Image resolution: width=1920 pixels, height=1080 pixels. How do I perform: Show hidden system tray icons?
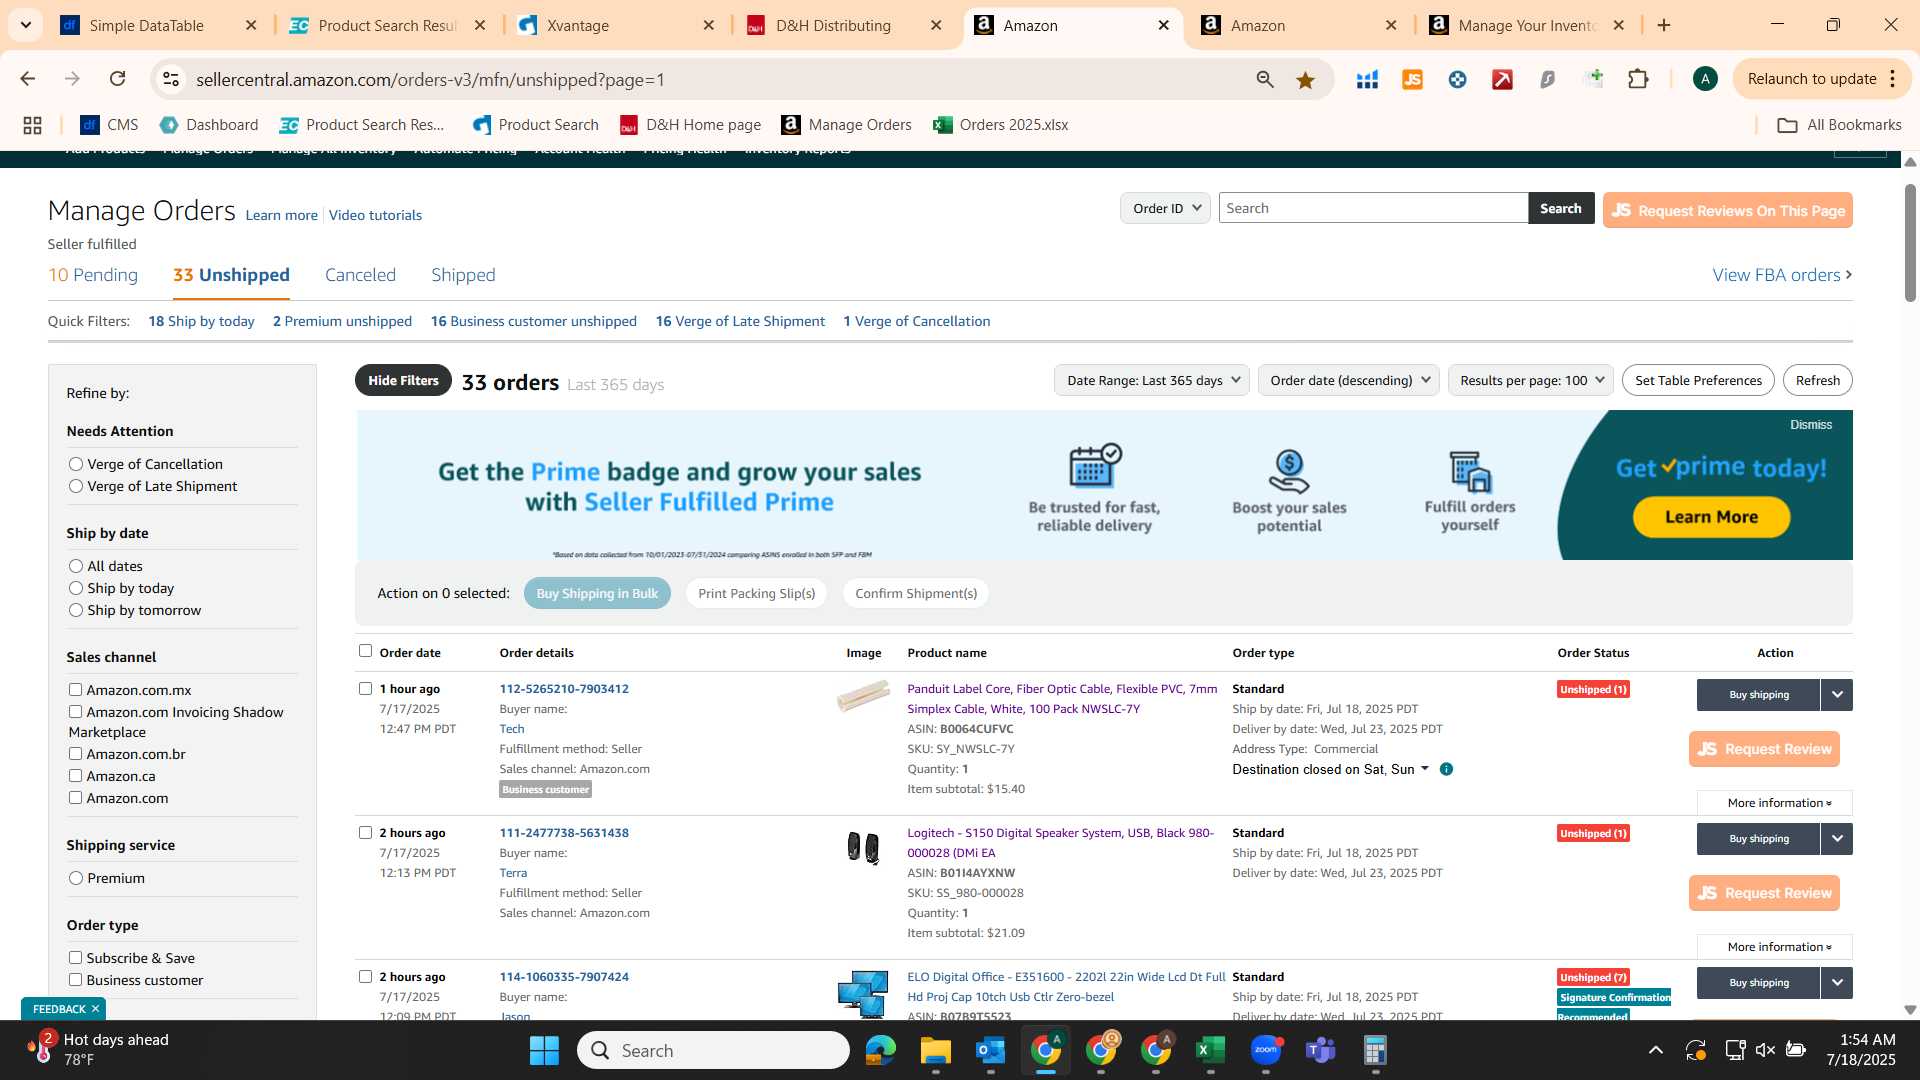point(1656,1050)
